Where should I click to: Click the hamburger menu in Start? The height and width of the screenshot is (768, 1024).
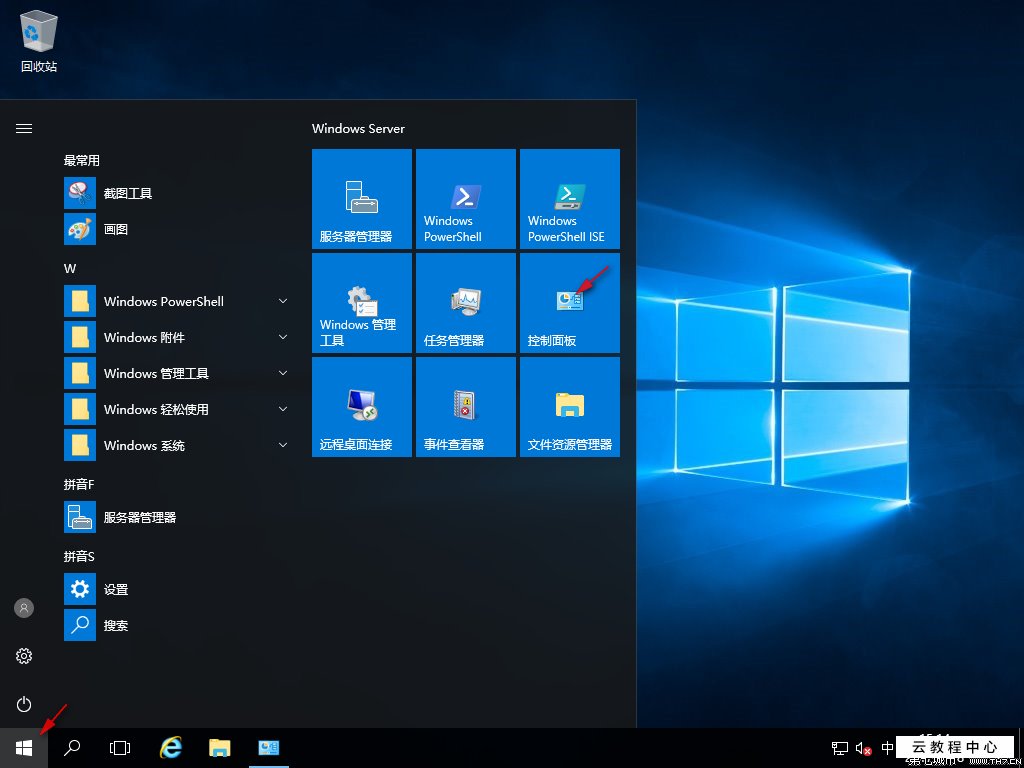pos(24,129)
